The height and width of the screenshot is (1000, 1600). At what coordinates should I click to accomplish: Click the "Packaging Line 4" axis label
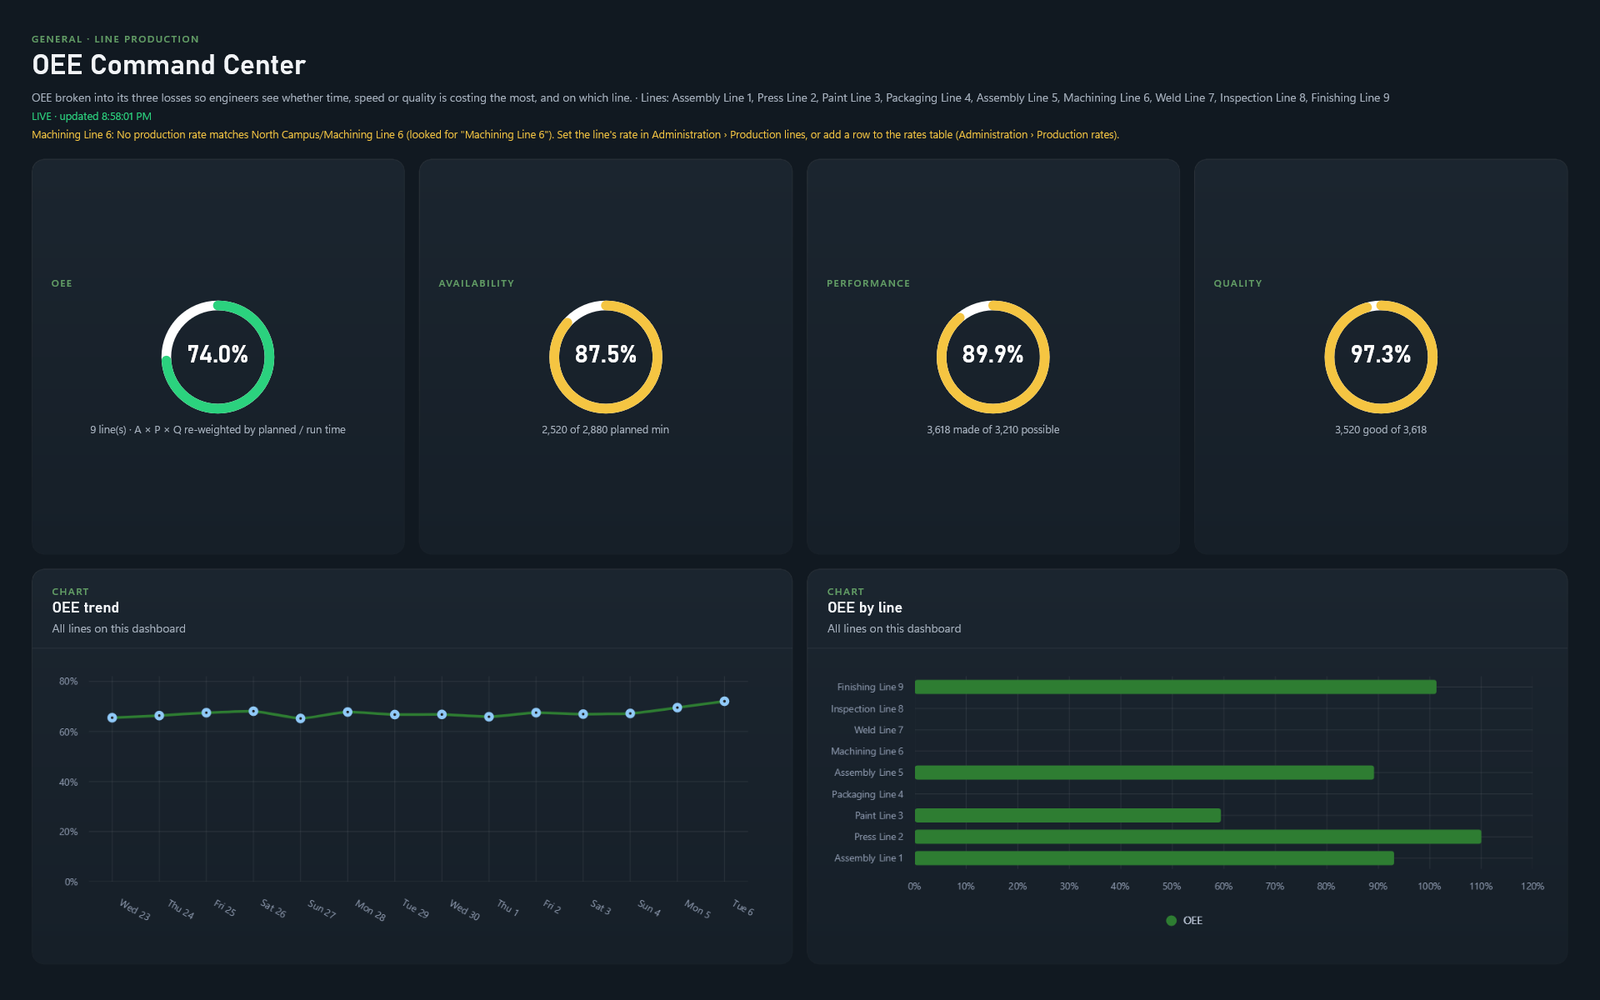867,795
